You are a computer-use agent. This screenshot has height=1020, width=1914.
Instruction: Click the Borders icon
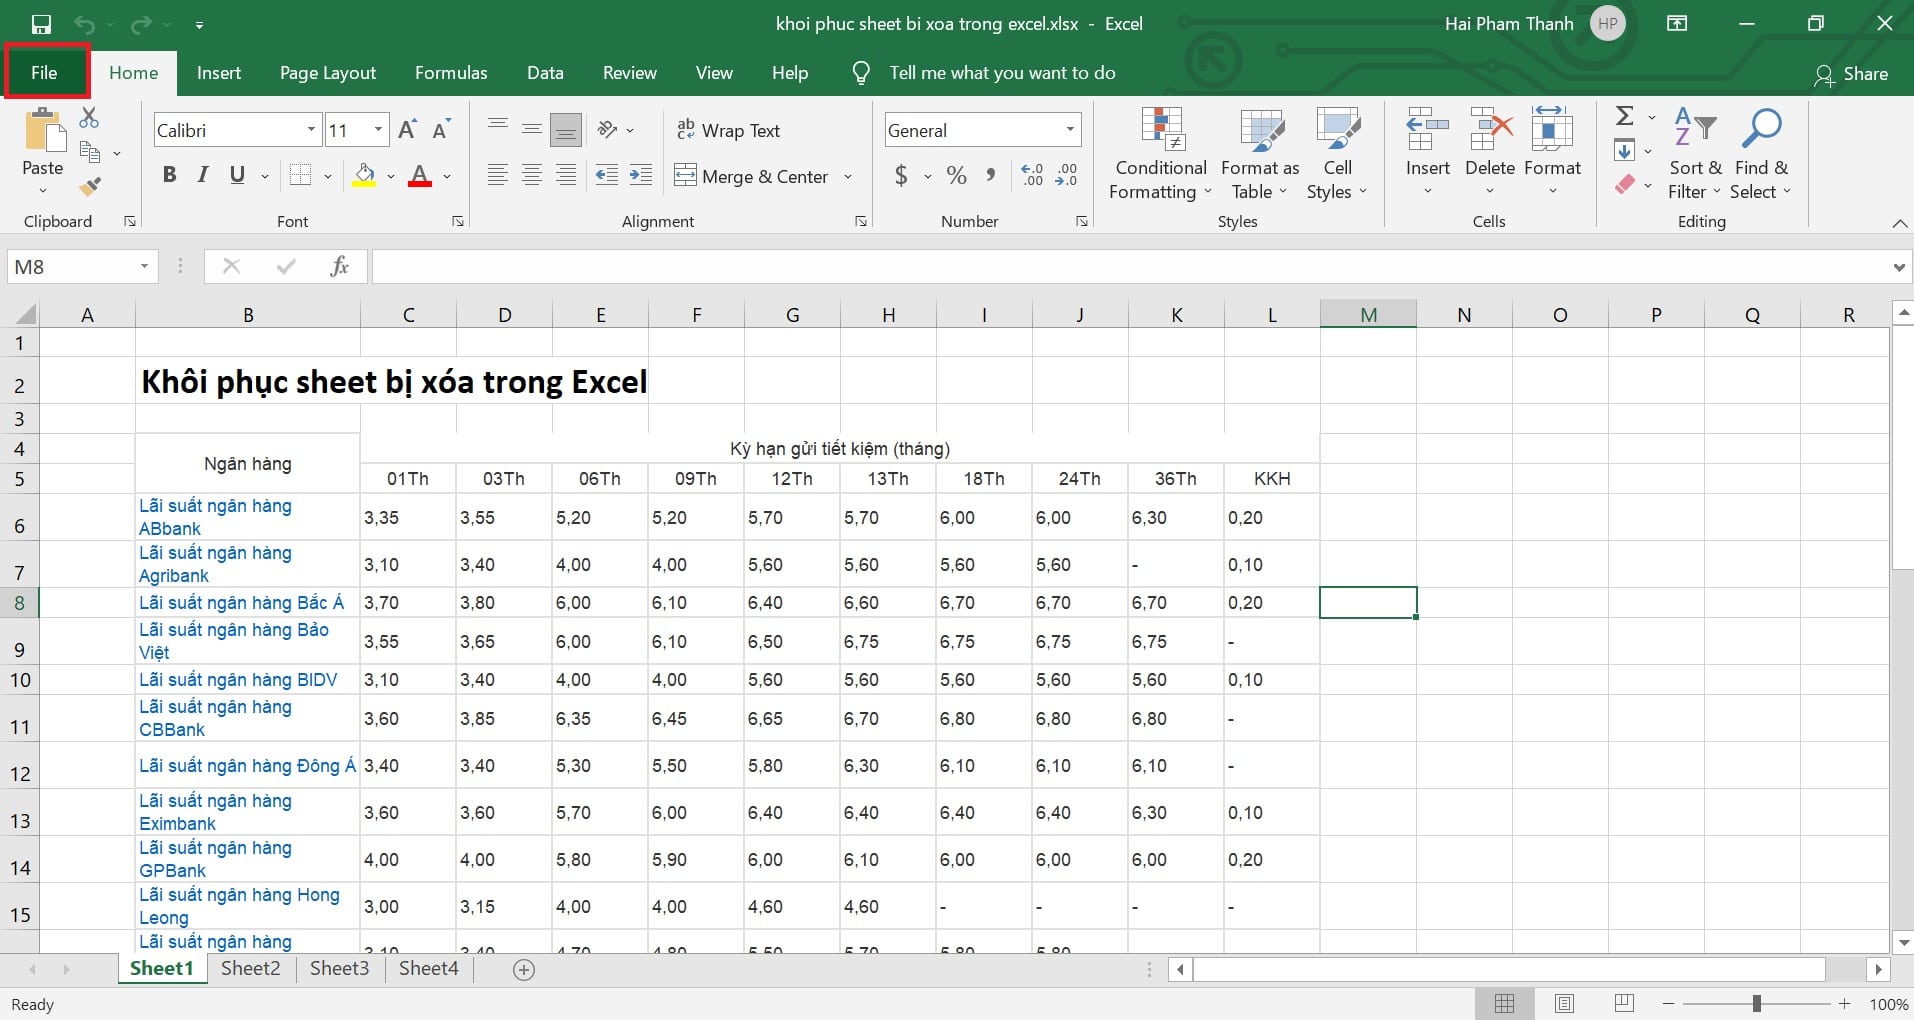click(300, 176)
